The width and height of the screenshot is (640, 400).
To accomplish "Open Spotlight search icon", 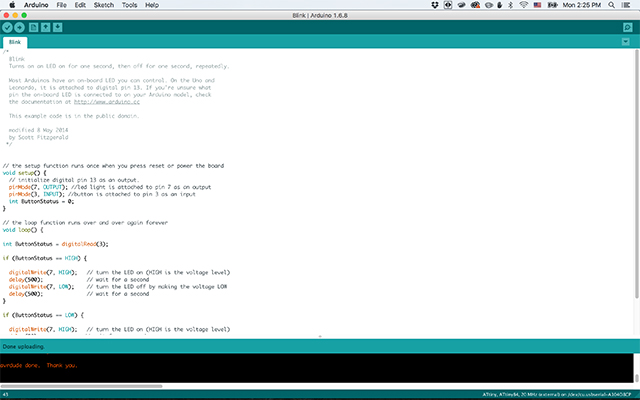I will [611, 5].
